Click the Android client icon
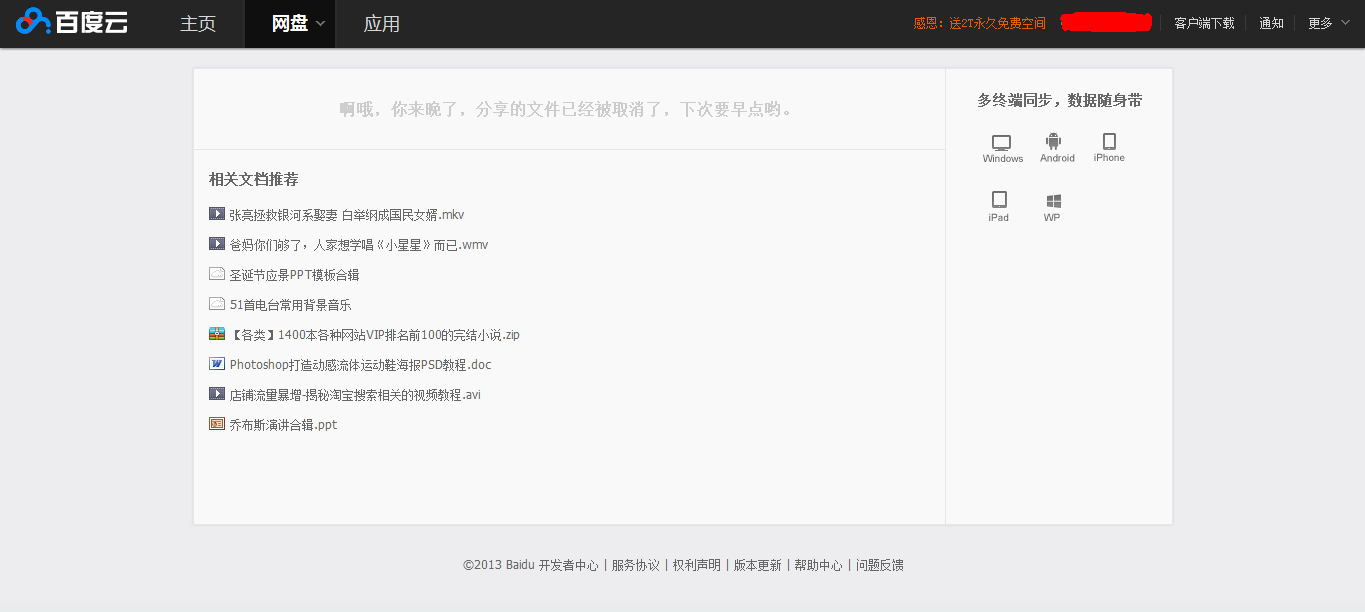Viewport: 1365px width, 612px height. coord(1056,148)
